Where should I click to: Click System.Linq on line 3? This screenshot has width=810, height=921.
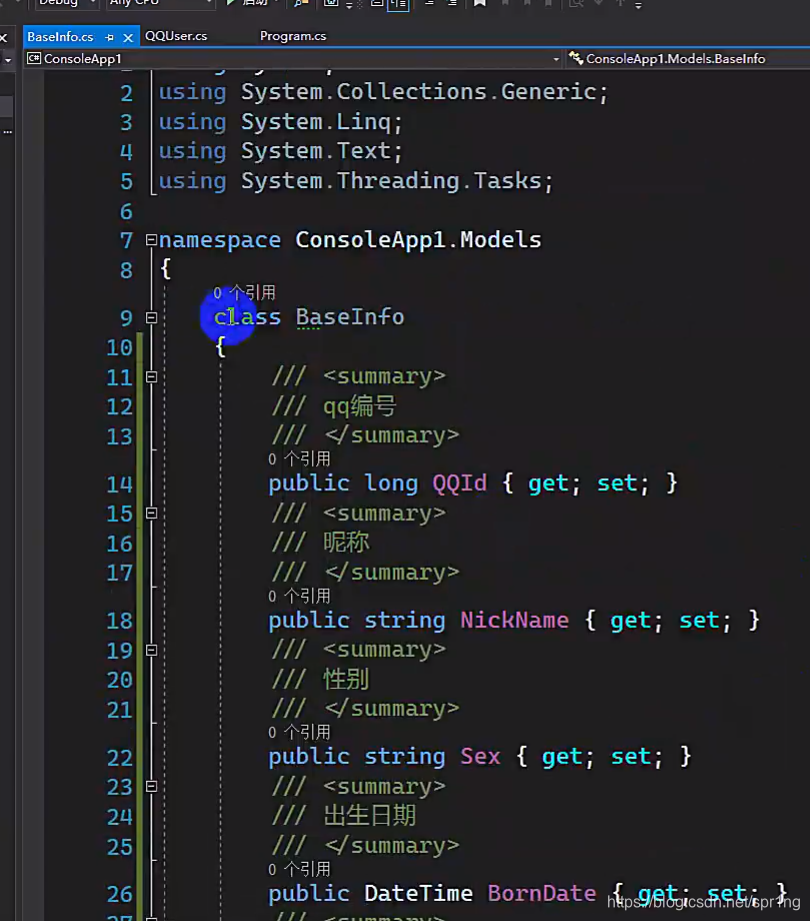316,122
